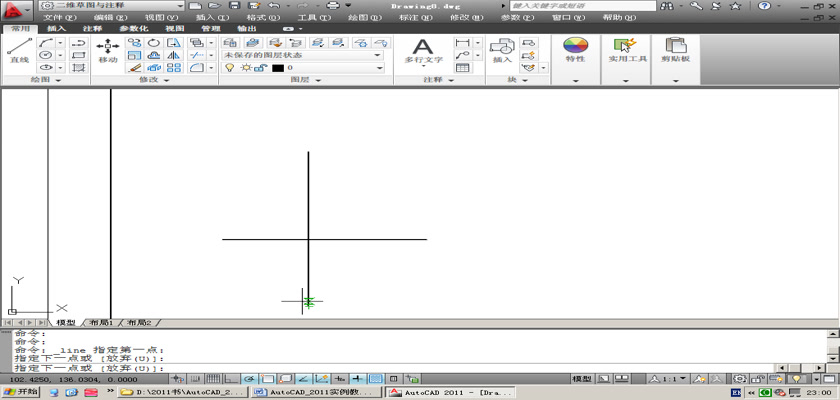Switch to the 参数化 ribbon tab
Image resolution: width=840 pixels, height=400 pixels.
(134, 28)
